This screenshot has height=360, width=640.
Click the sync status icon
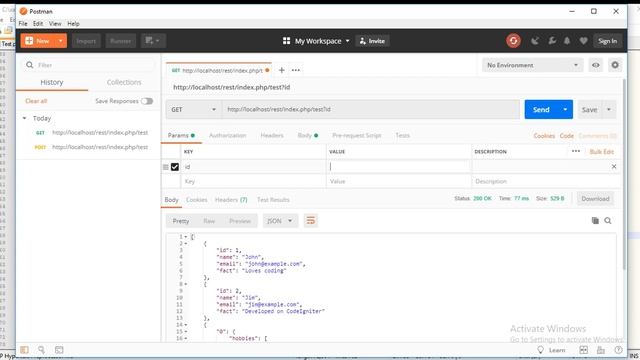point(513,41)
